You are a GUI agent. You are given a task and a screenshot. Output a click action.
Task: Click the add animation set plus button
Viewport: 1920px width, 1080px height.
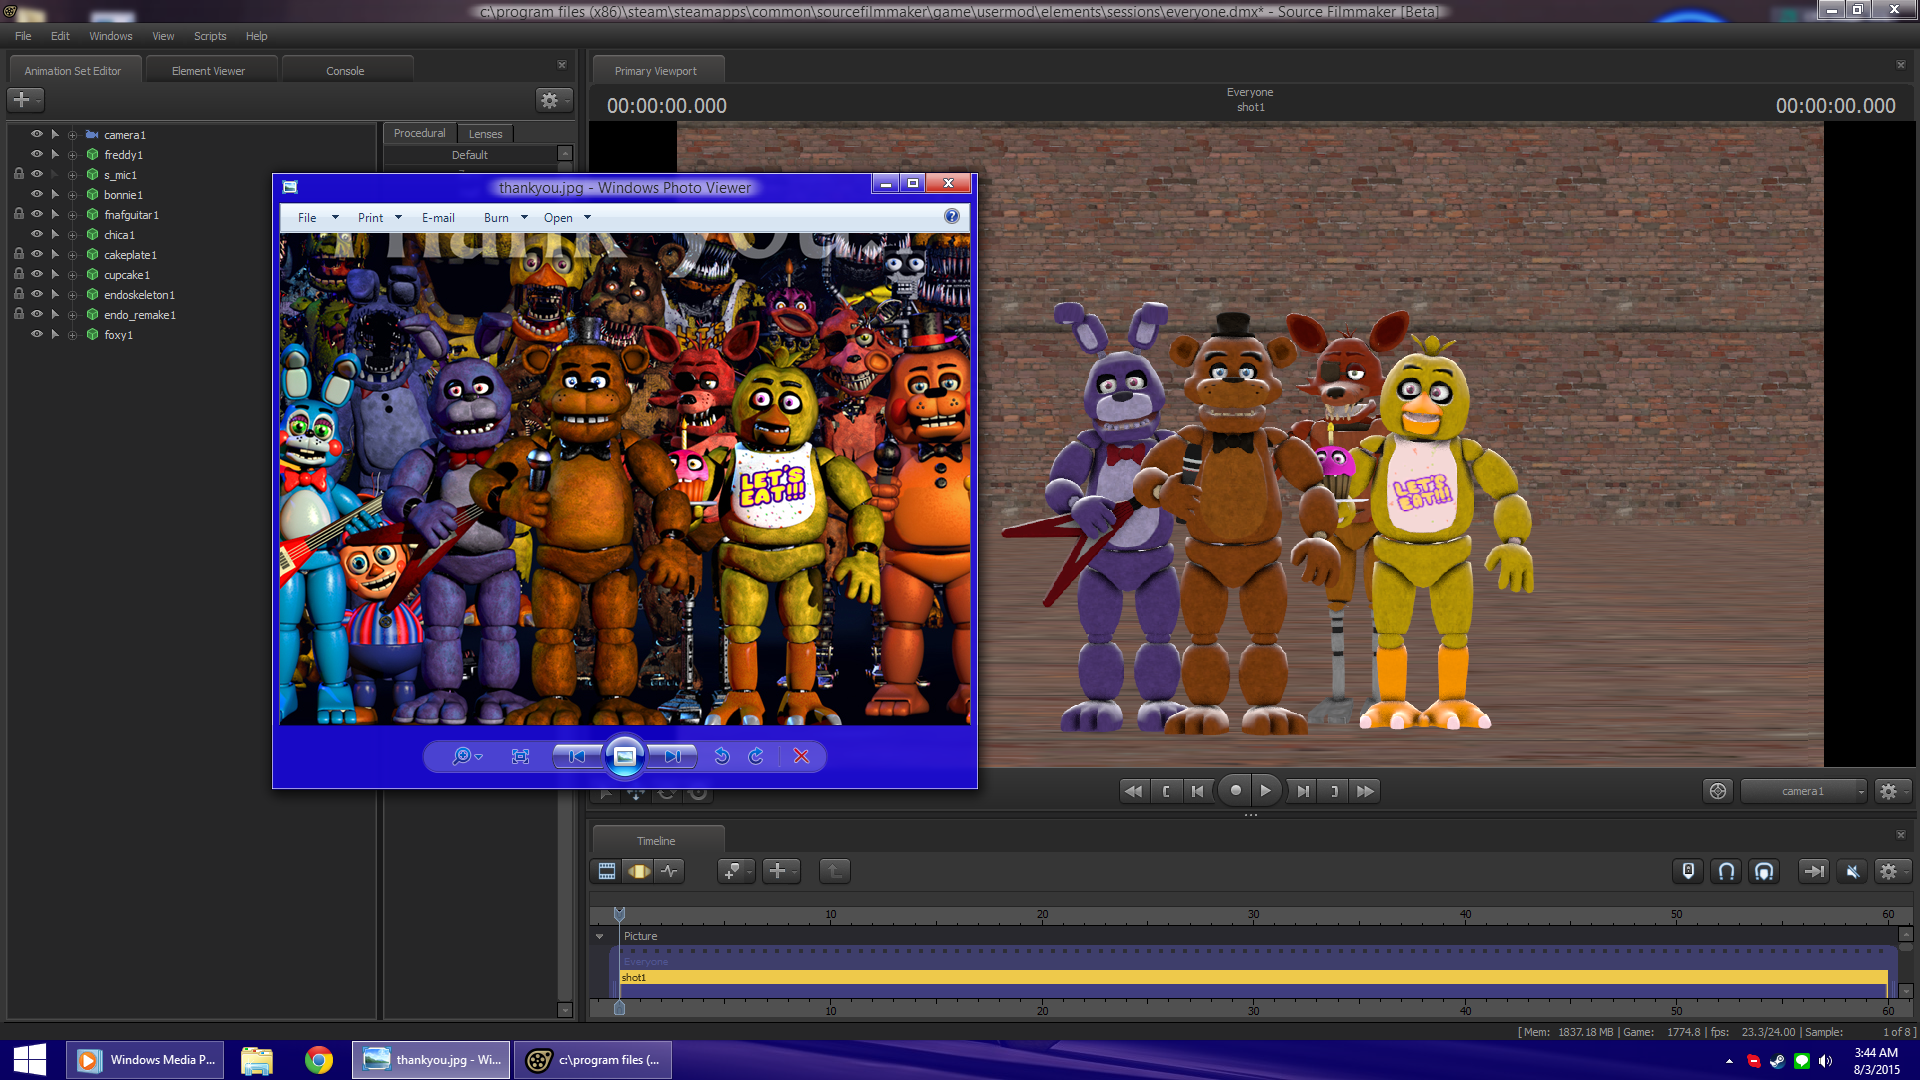(25, 100)
